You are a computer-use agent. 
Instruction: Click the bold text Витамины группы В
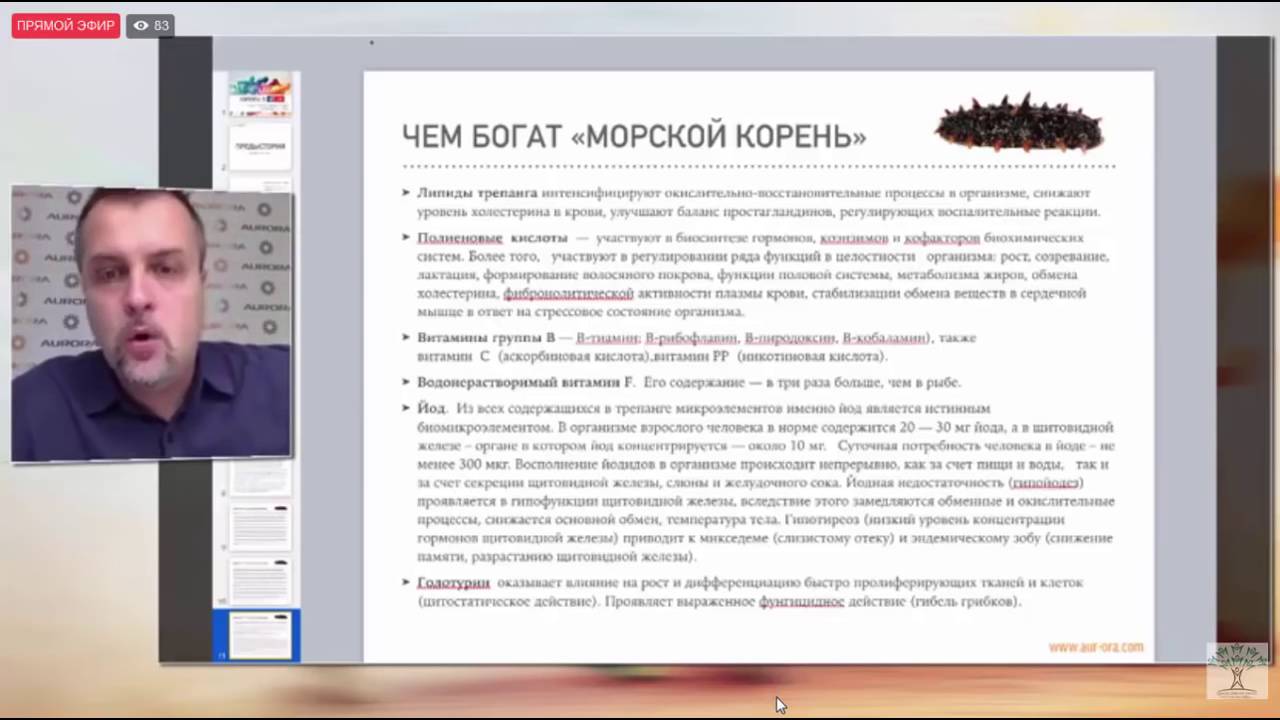pyautogui.click(x=486, y=338)
